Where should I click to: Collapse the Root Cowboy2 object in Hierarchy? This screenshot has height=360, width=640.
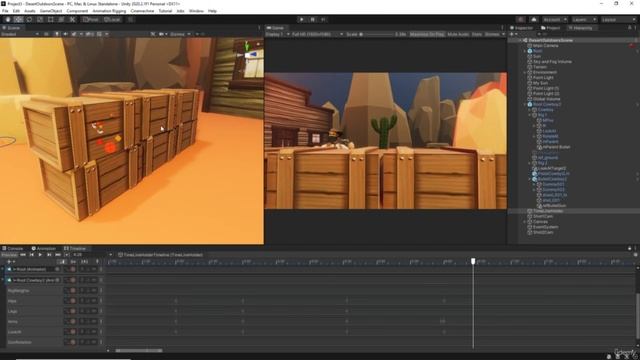click(x=525, y=104)
